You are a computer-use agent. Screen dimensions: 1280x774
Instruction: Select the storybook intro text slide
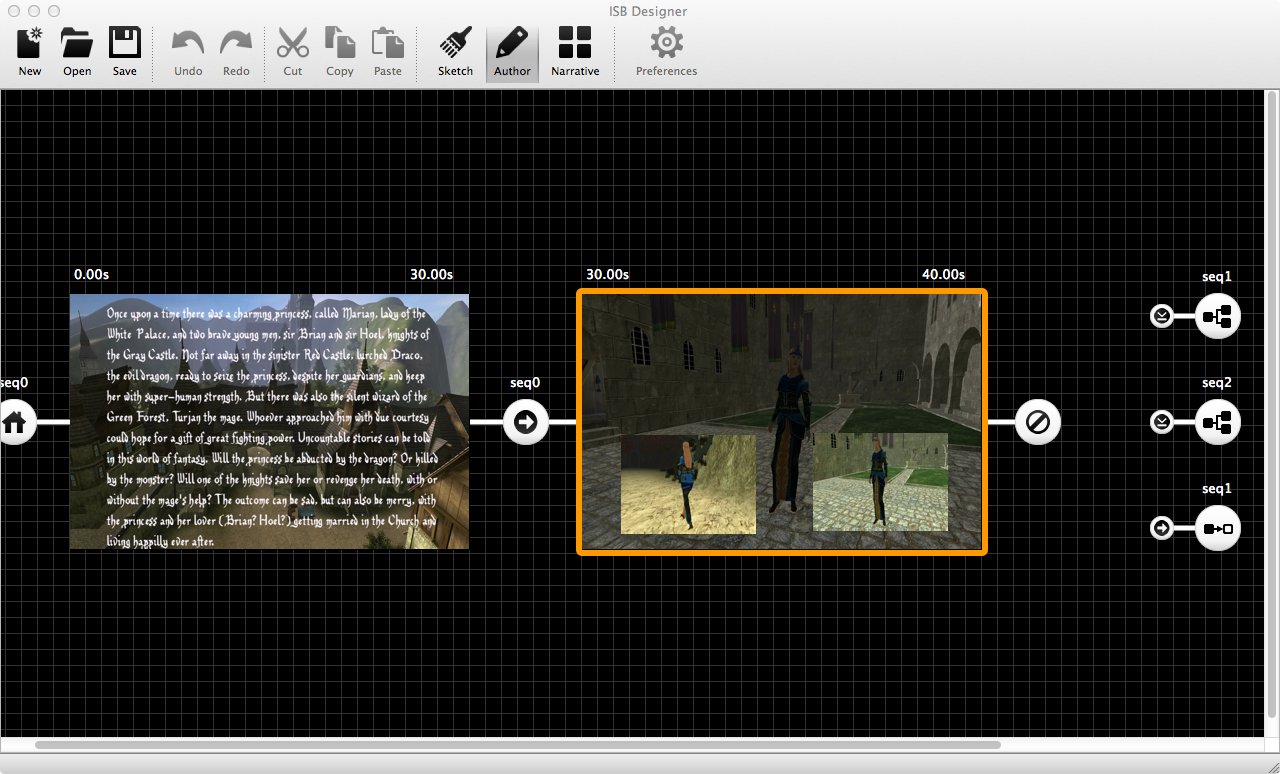(269, 421)
